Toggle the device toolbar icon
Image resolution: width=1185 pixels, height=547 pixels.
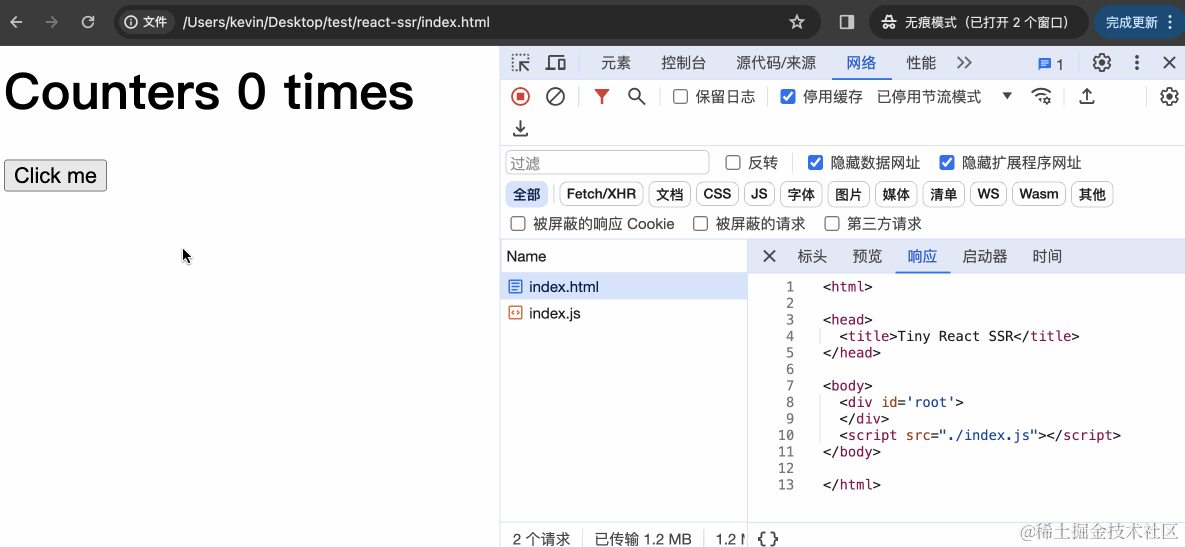tap(556, 63)
